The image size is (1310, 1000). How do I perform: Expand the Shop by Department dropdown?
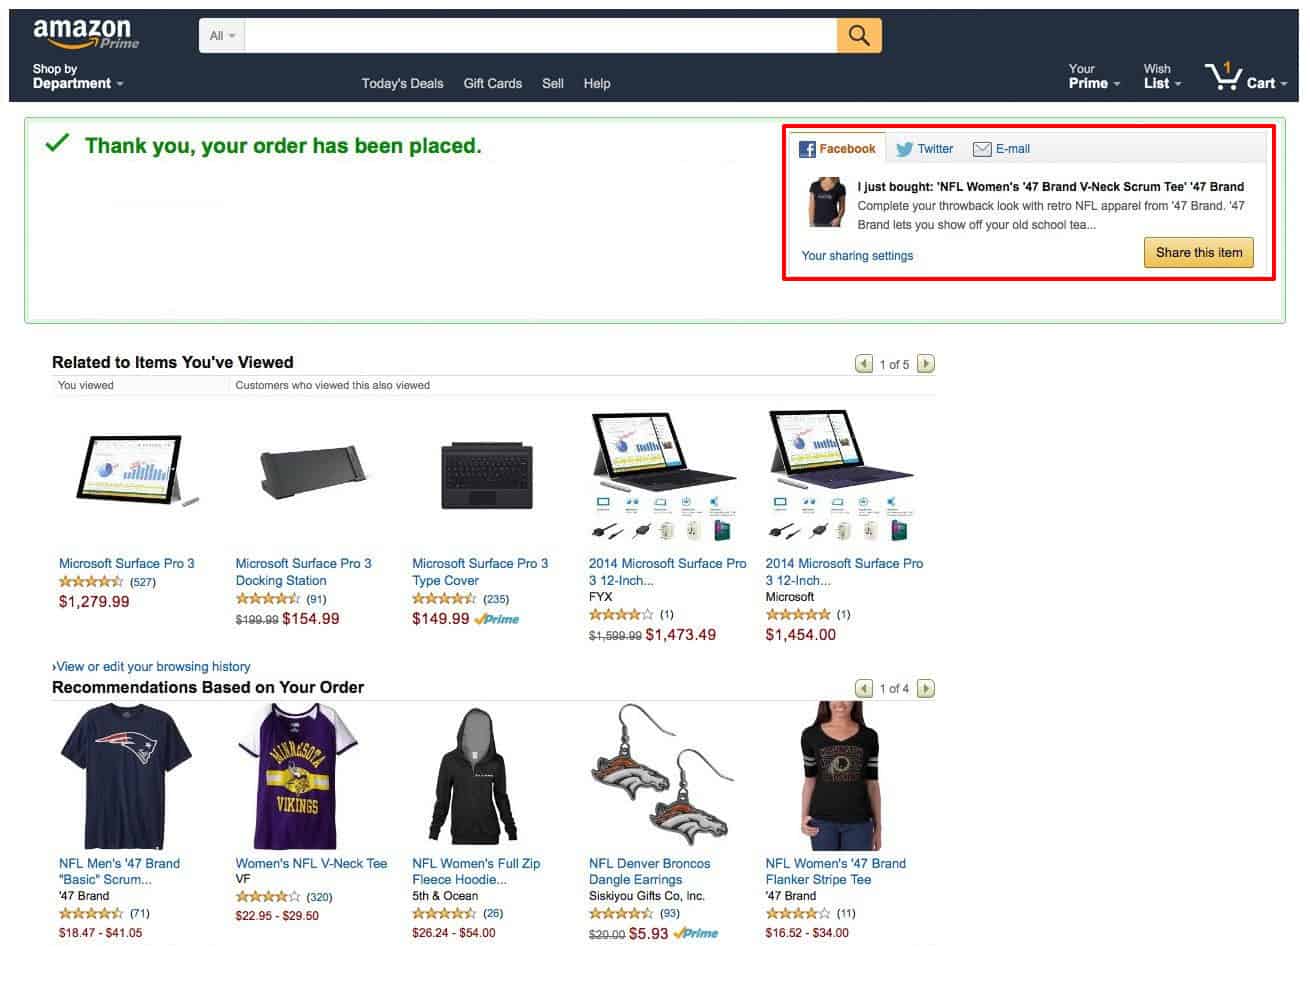click(77, 76)
